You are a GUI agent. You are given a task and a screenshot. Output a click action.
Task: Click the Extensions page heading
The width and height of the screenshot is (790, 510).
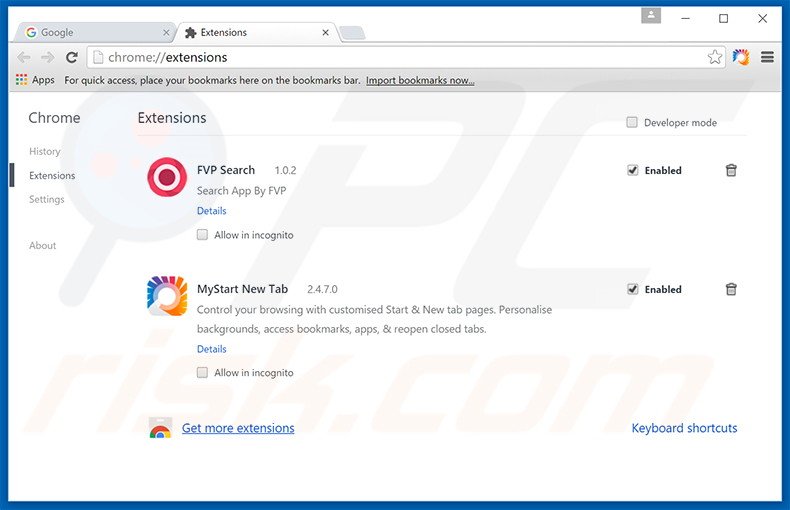pos(172,118)
